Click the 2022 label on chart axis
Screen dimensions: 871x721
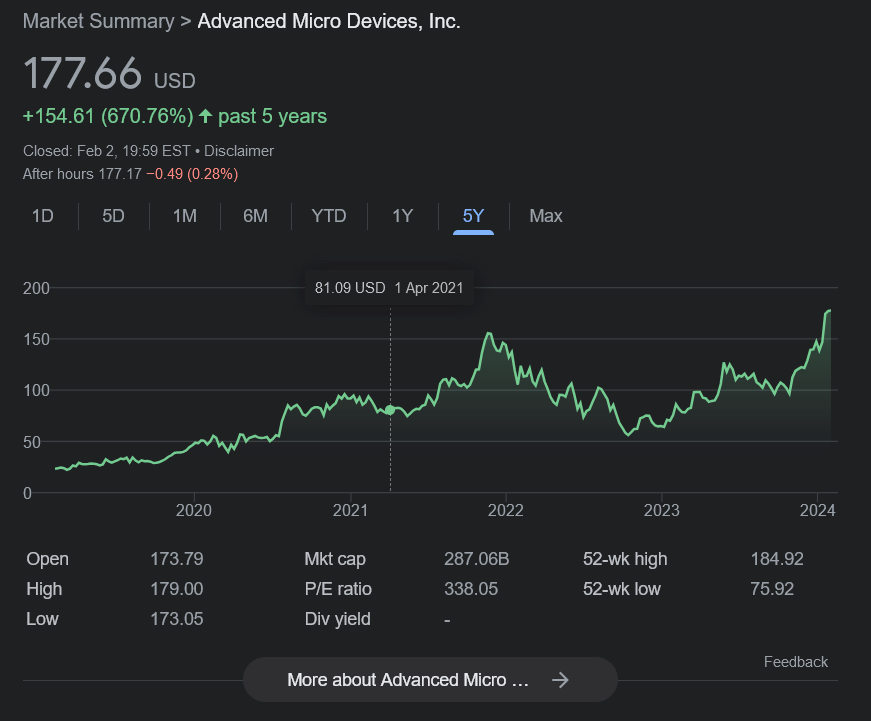point(506,511)
